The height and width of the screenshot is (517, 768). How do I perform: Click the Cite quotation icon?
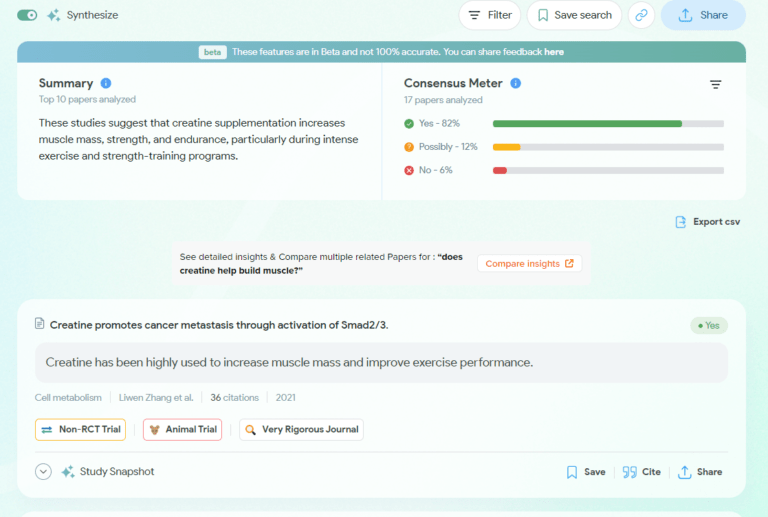click(x=629, y=472)
